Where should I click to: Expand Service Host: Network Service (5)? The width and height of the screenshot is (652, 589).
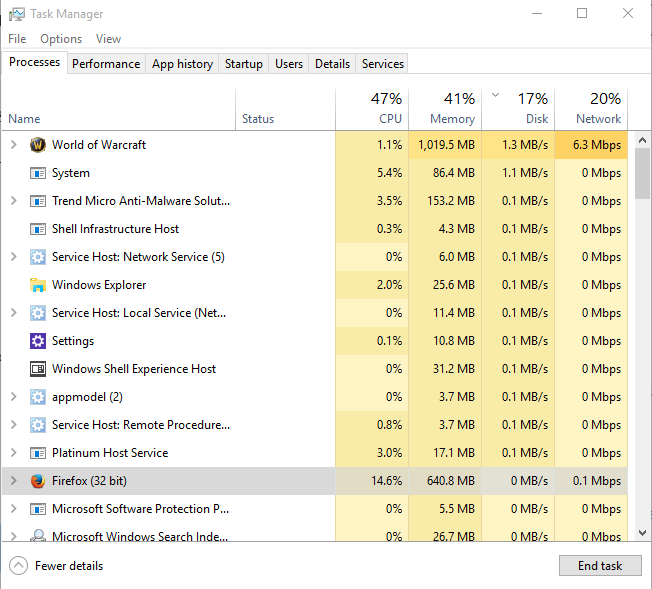(14, 257)
